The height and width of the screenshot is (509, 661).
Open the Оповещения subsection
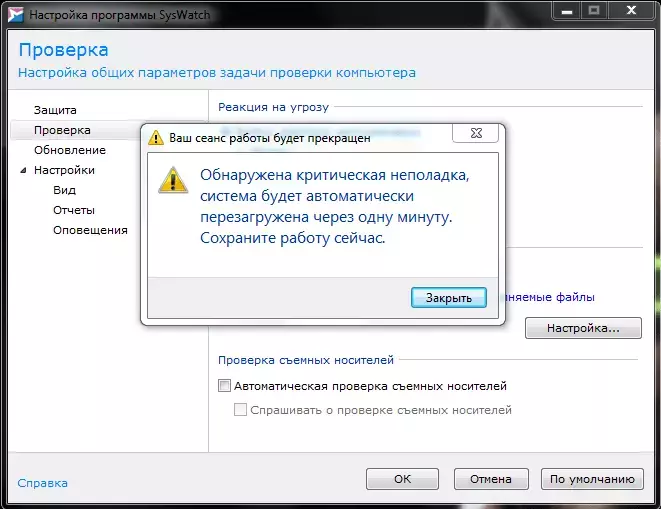click(x=90, y=230)
